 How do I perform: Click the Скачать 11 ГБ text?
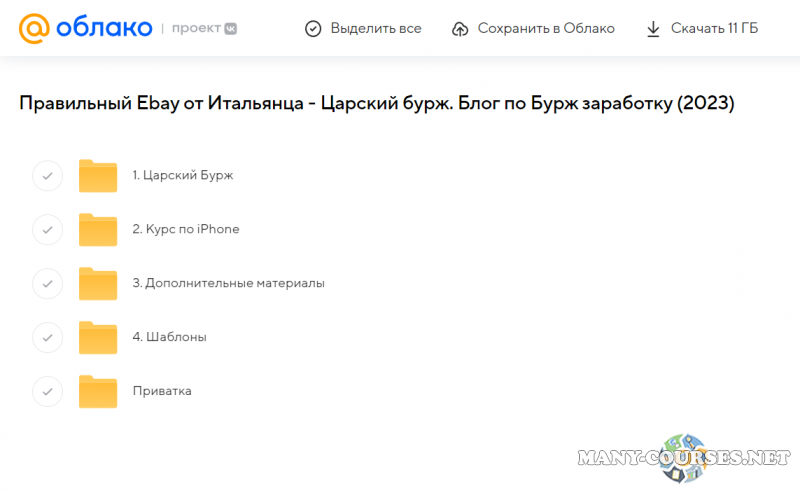click(x=714, y=29)
